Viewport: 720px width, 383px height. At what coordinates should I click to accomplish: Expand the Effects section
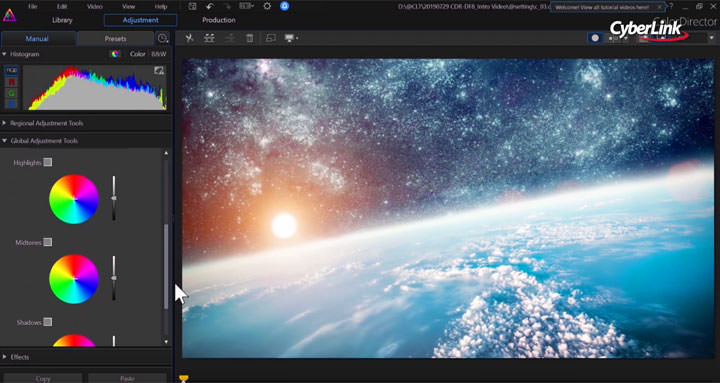4,357
